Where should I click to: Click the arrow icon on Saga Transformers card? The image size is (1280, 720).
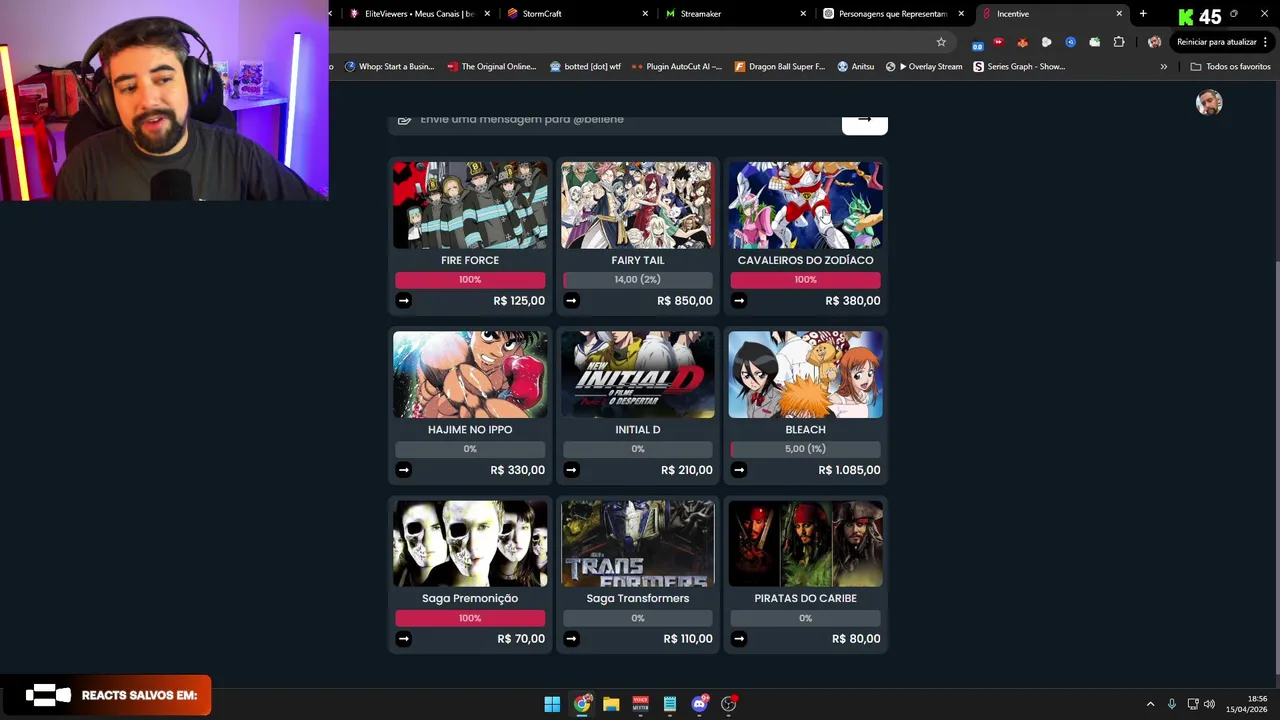tap(571, 639)
